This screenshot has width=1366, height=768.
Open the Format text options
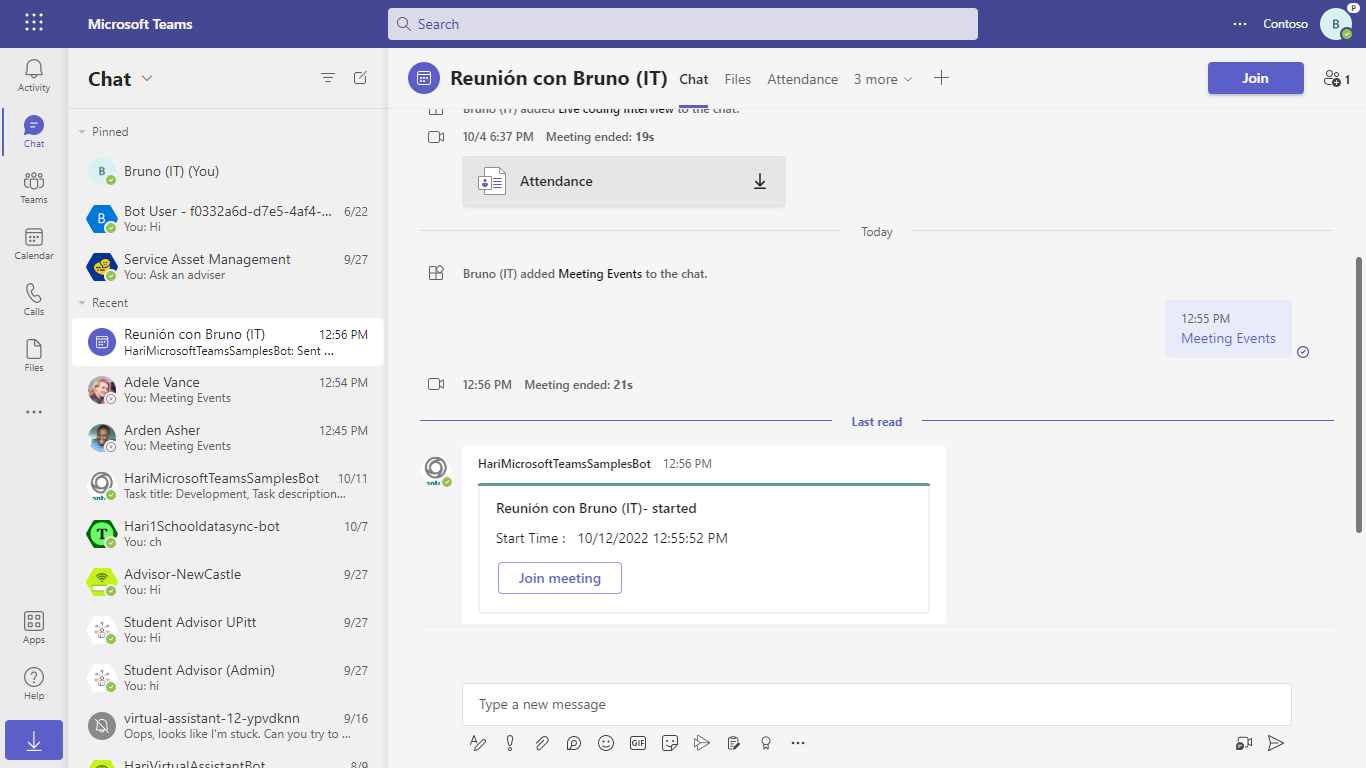478,743
